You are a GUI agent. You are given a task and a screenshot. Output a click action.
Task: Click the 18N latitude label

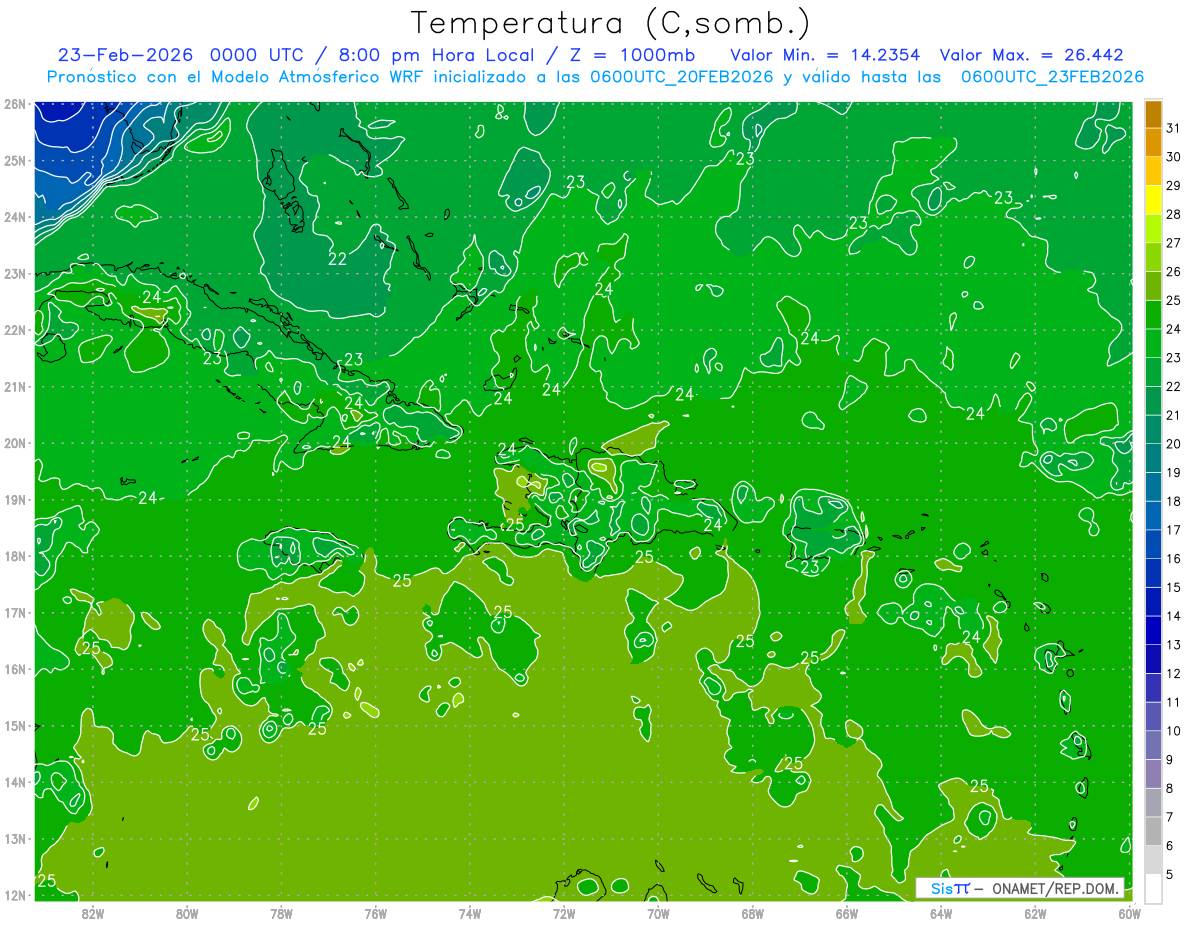(x=14, y=556)
